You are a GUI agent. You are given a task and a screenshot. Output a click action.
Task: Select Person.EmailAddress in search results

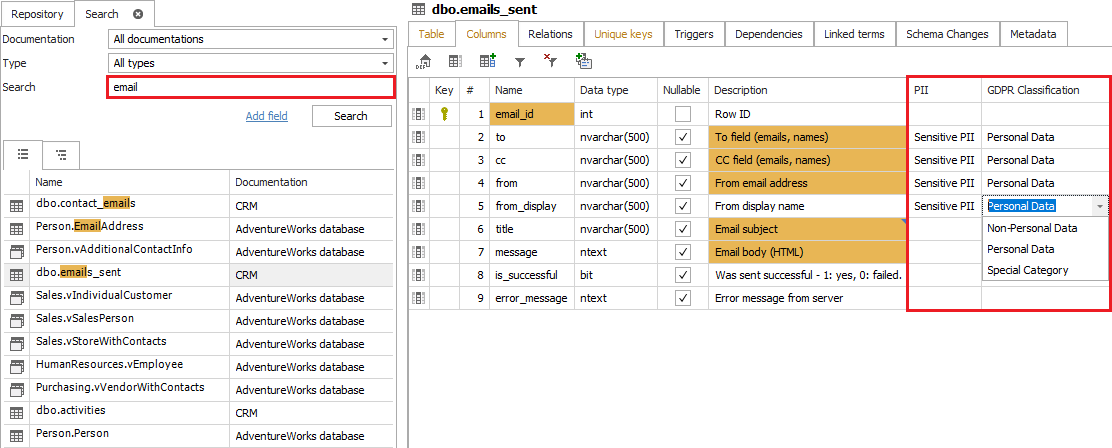(90, 227)
